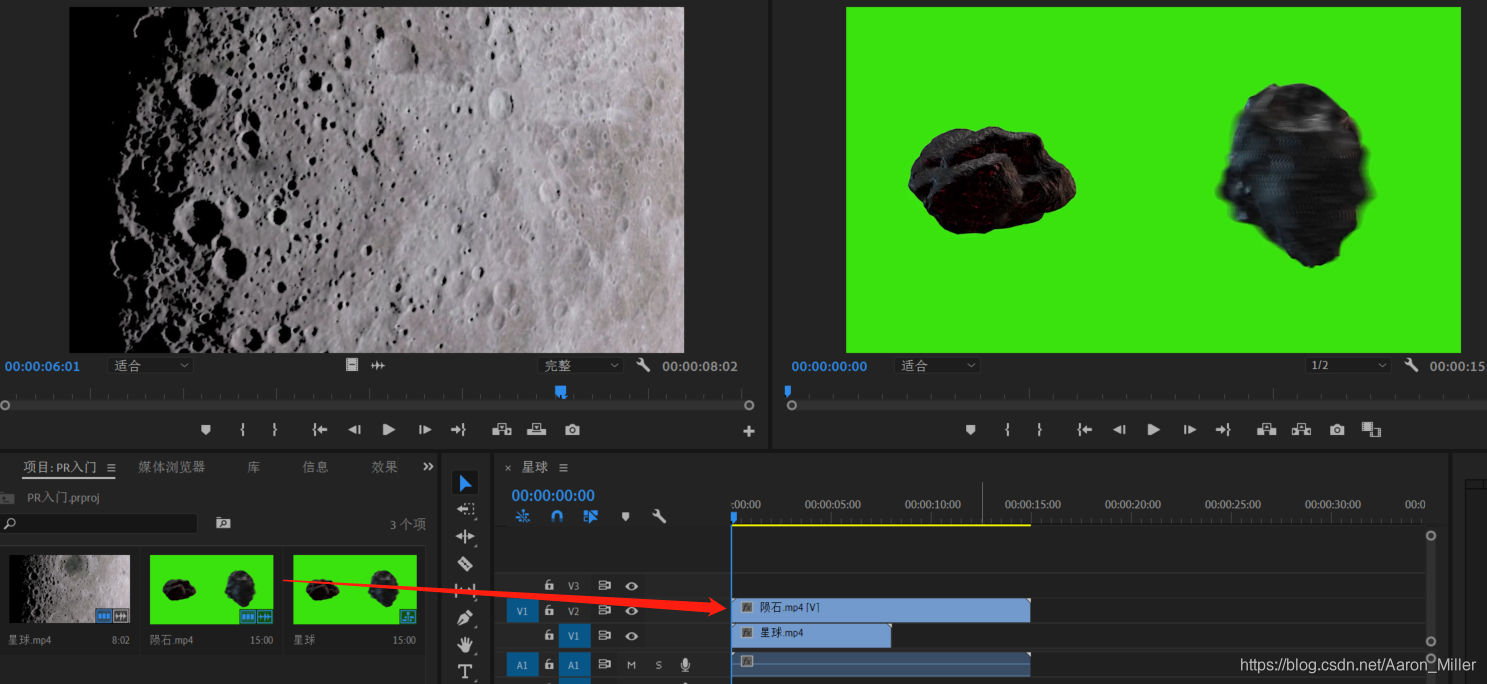The image size is (1487, 684).
Task: Expand hidden panel tabs with double chevron
Action: pyautogui.click(x=429, y=467)
